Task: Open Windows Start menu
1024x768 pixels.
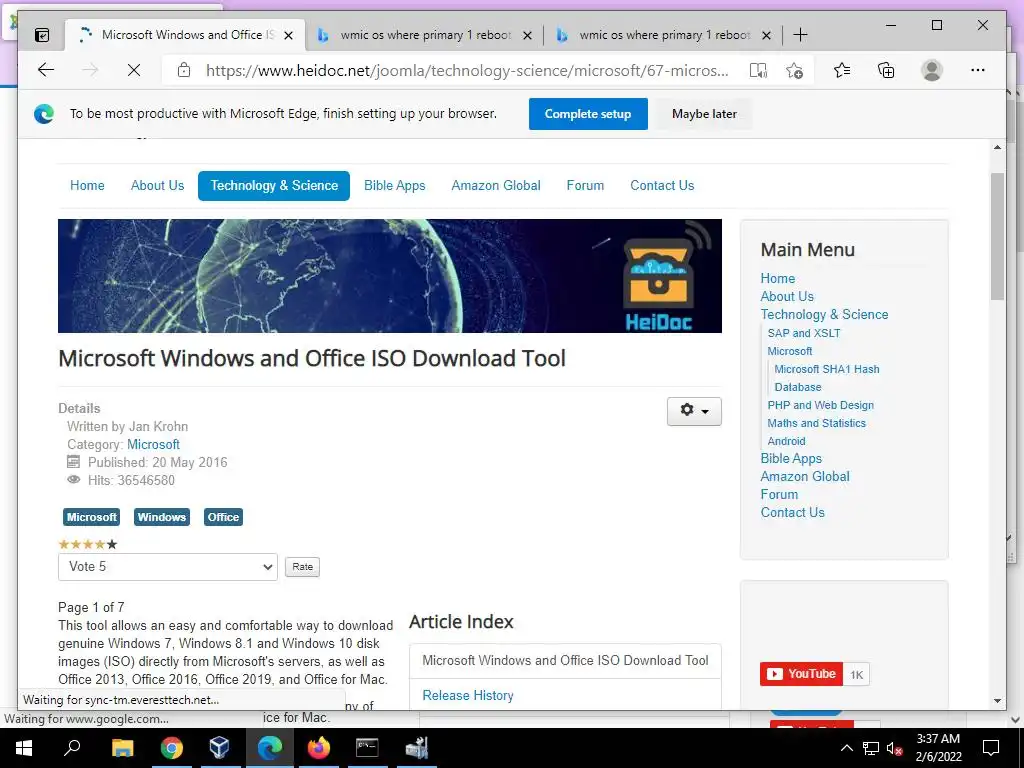Action: (24, 748)
